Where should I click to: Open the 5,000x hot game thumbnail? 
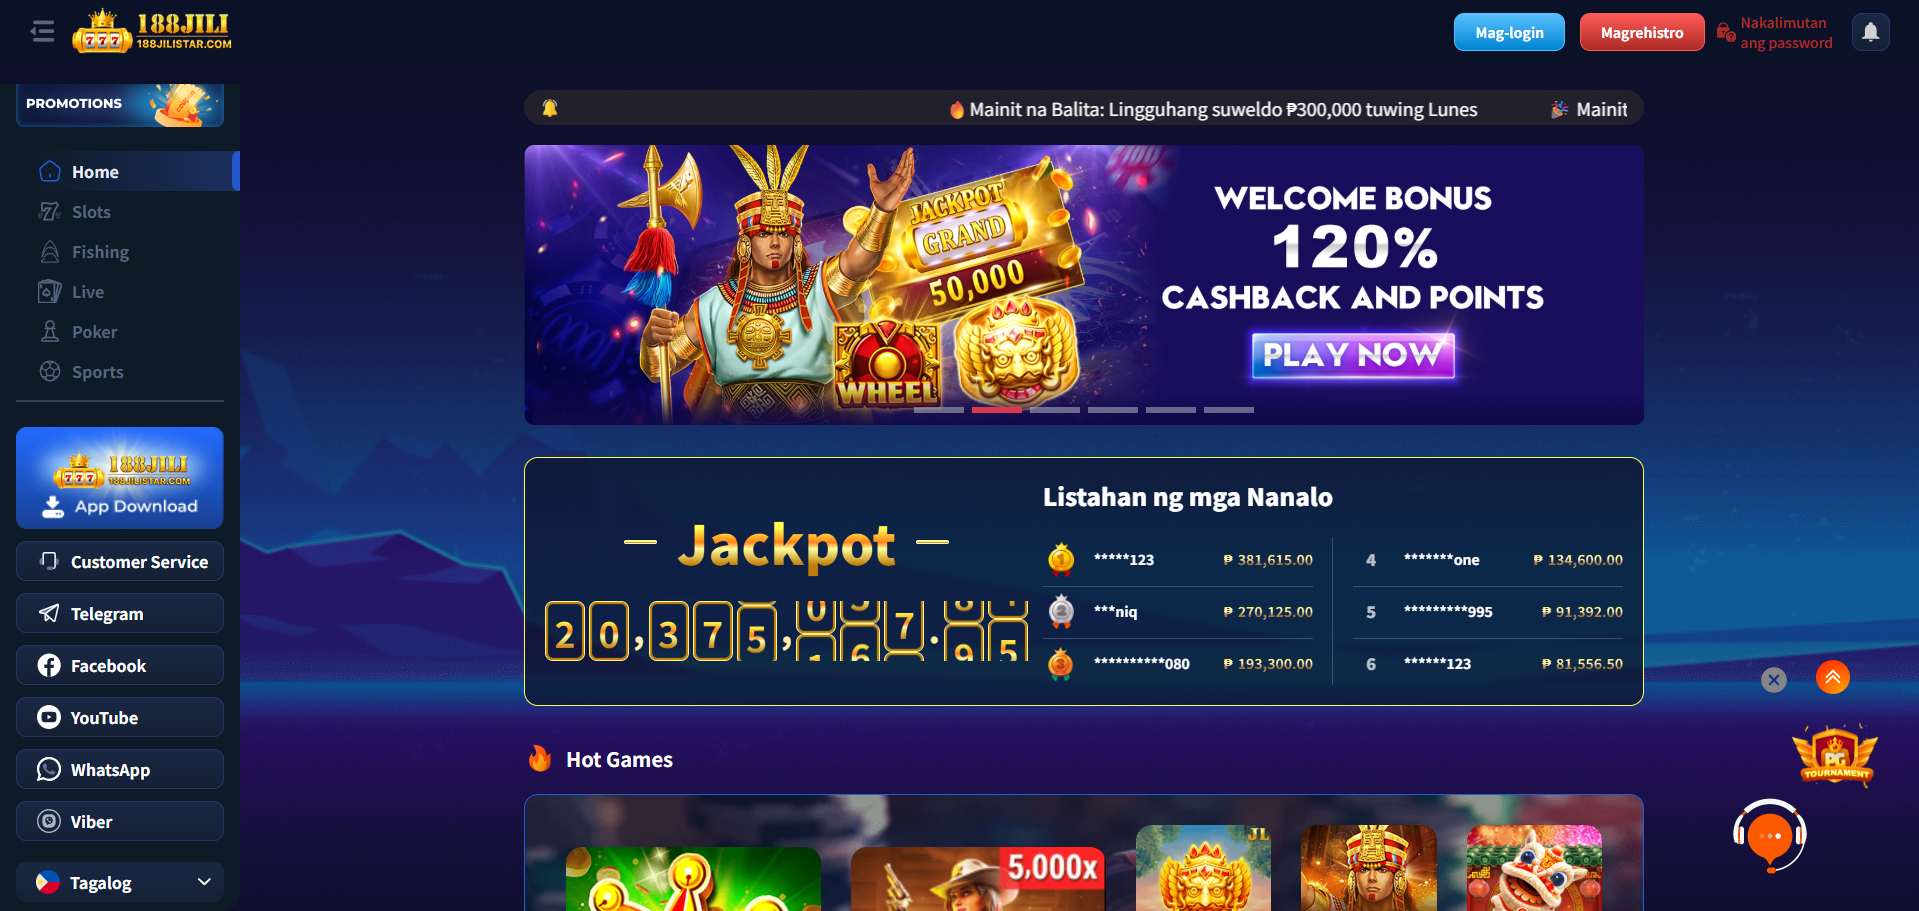977,878
